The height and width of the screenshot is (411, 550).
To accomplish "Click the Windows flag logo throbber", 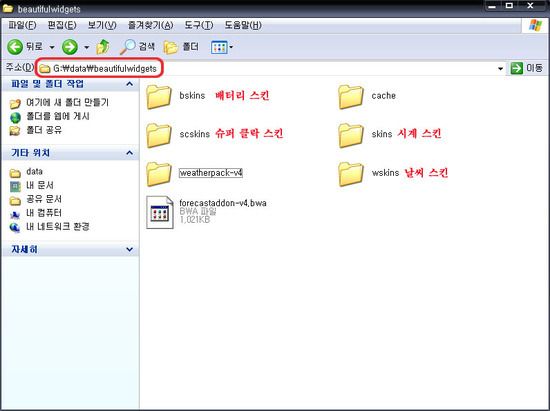I will coord(535,25).
